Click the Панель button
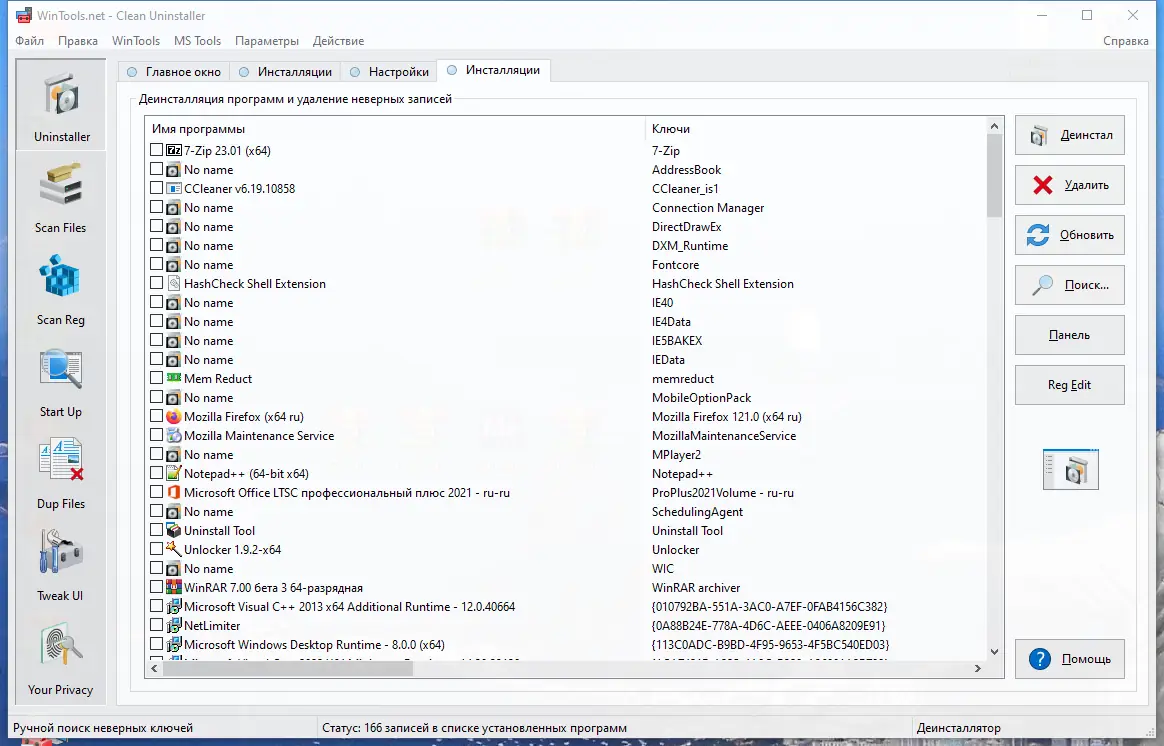The height and width of the screenshot is (746, 1164). click(x=1070, y=335)
